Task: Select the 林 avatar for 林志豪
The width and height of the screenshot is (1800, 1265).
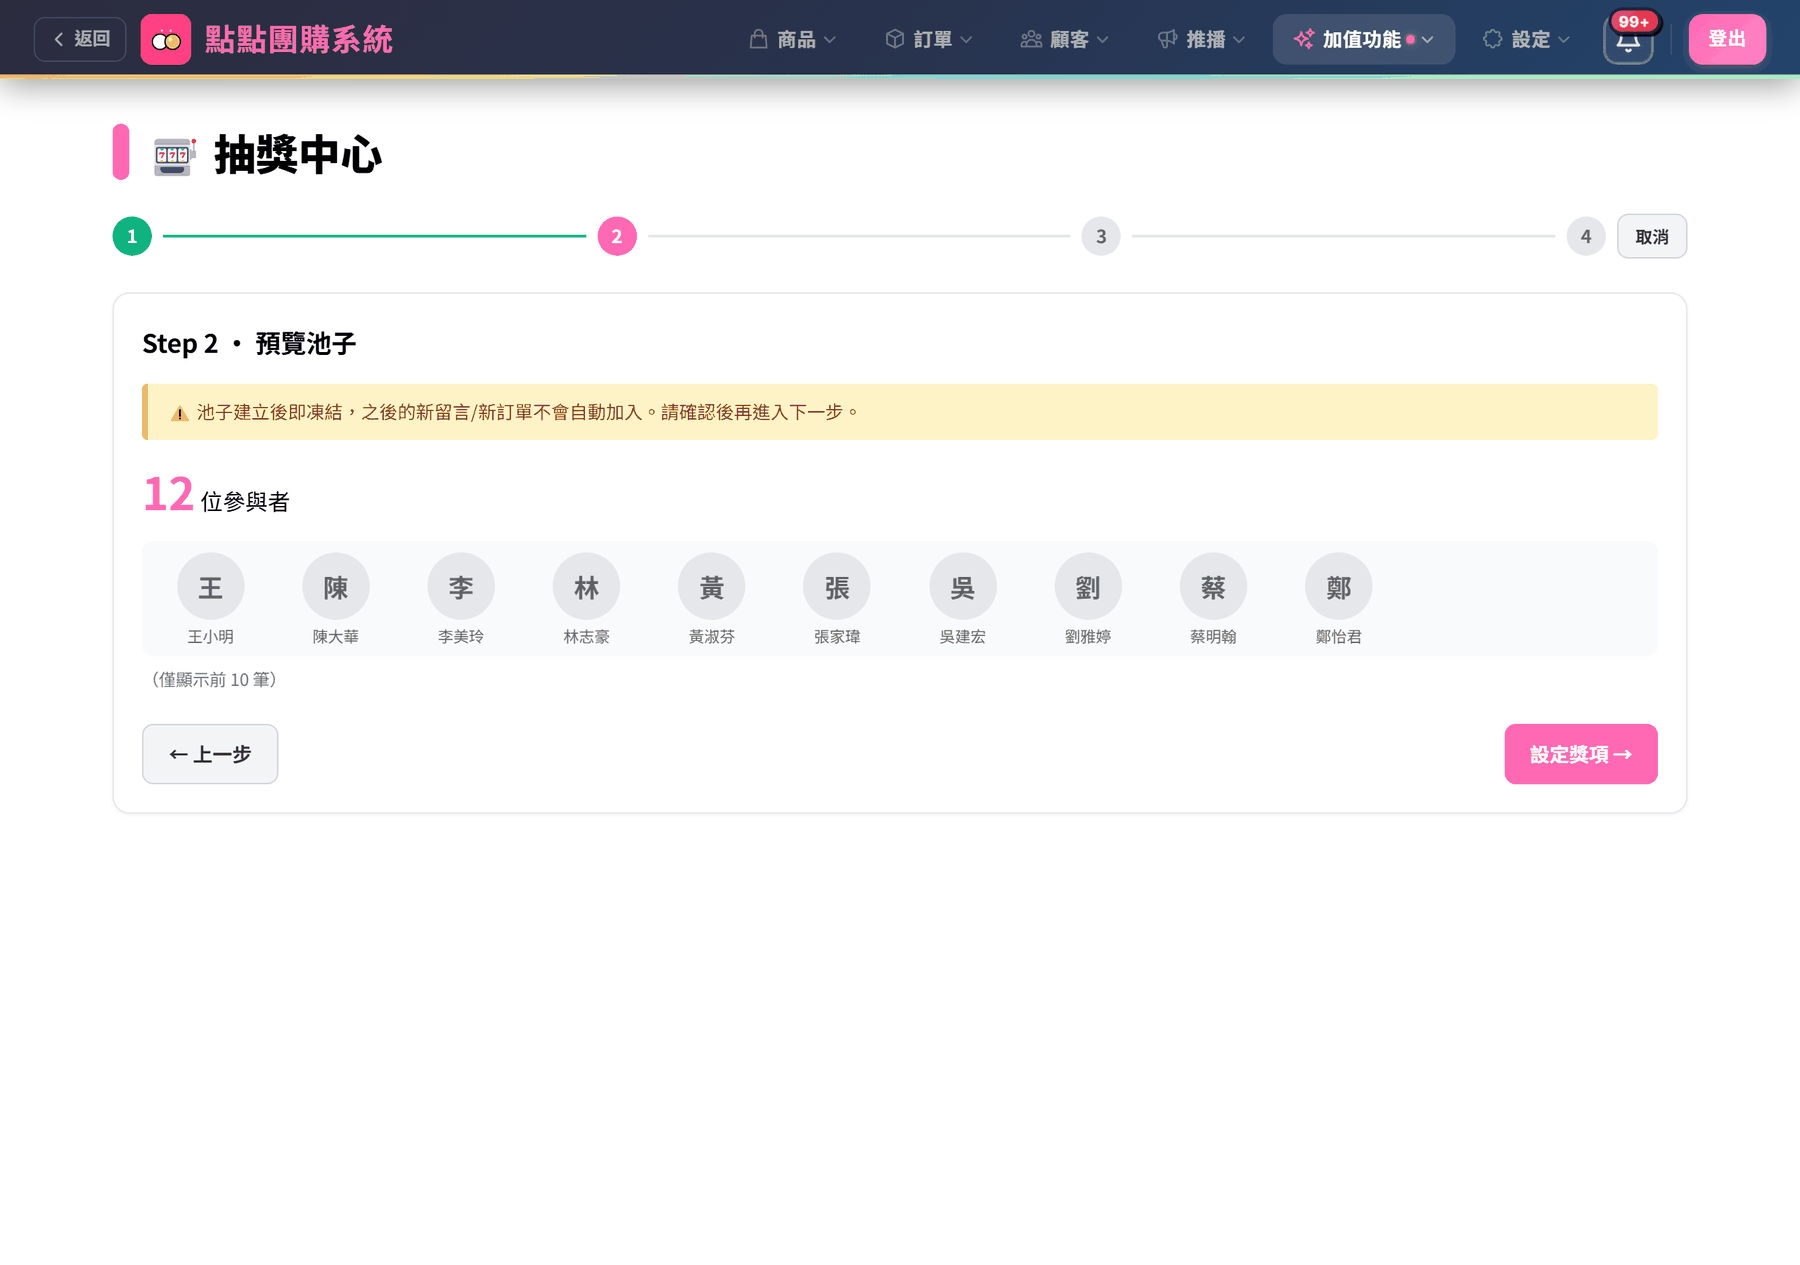Action: coord(587,587)
